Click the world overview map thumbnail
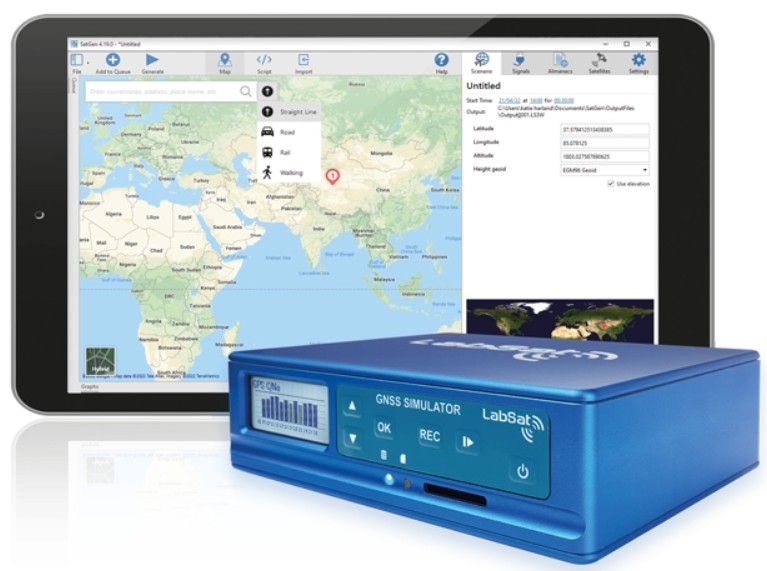This screenshot has width=767, height=571. 560,319
